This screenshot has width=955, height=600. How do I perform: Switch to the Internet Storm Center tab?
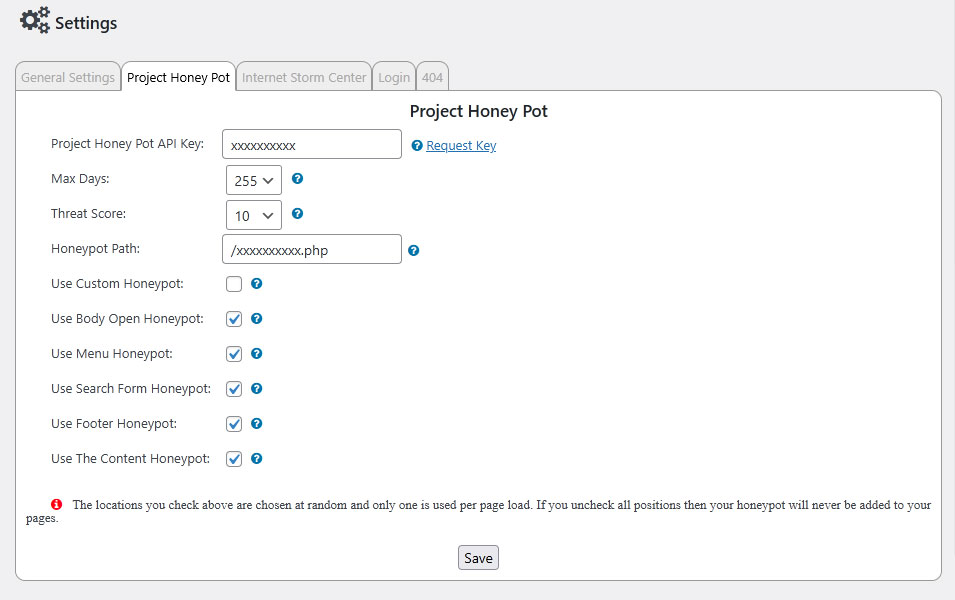coord(303,76)
